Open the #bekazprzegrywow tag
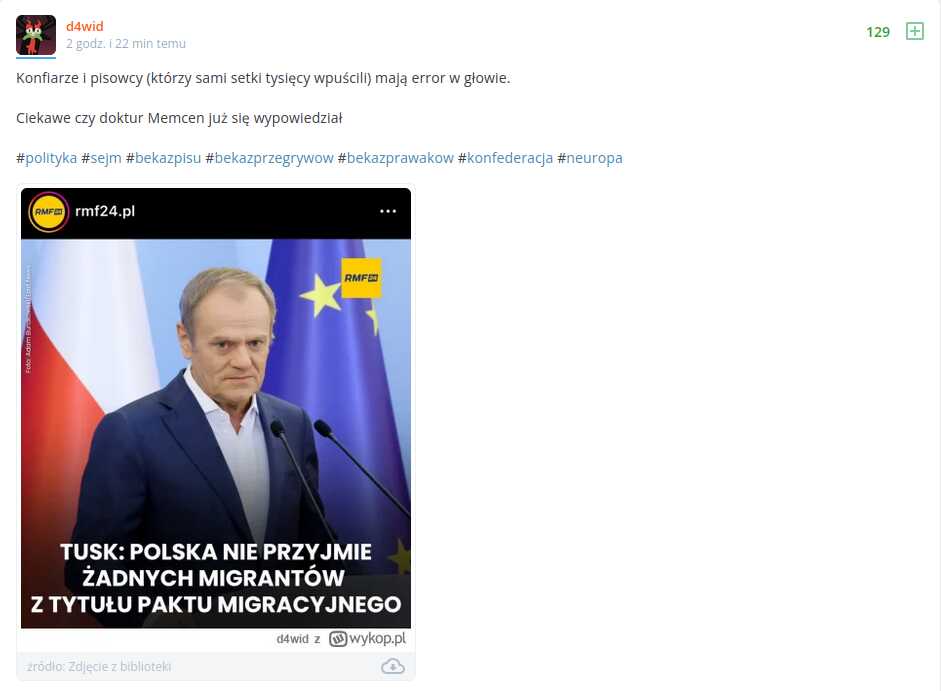Screen dimensions: 941x691 269,158
